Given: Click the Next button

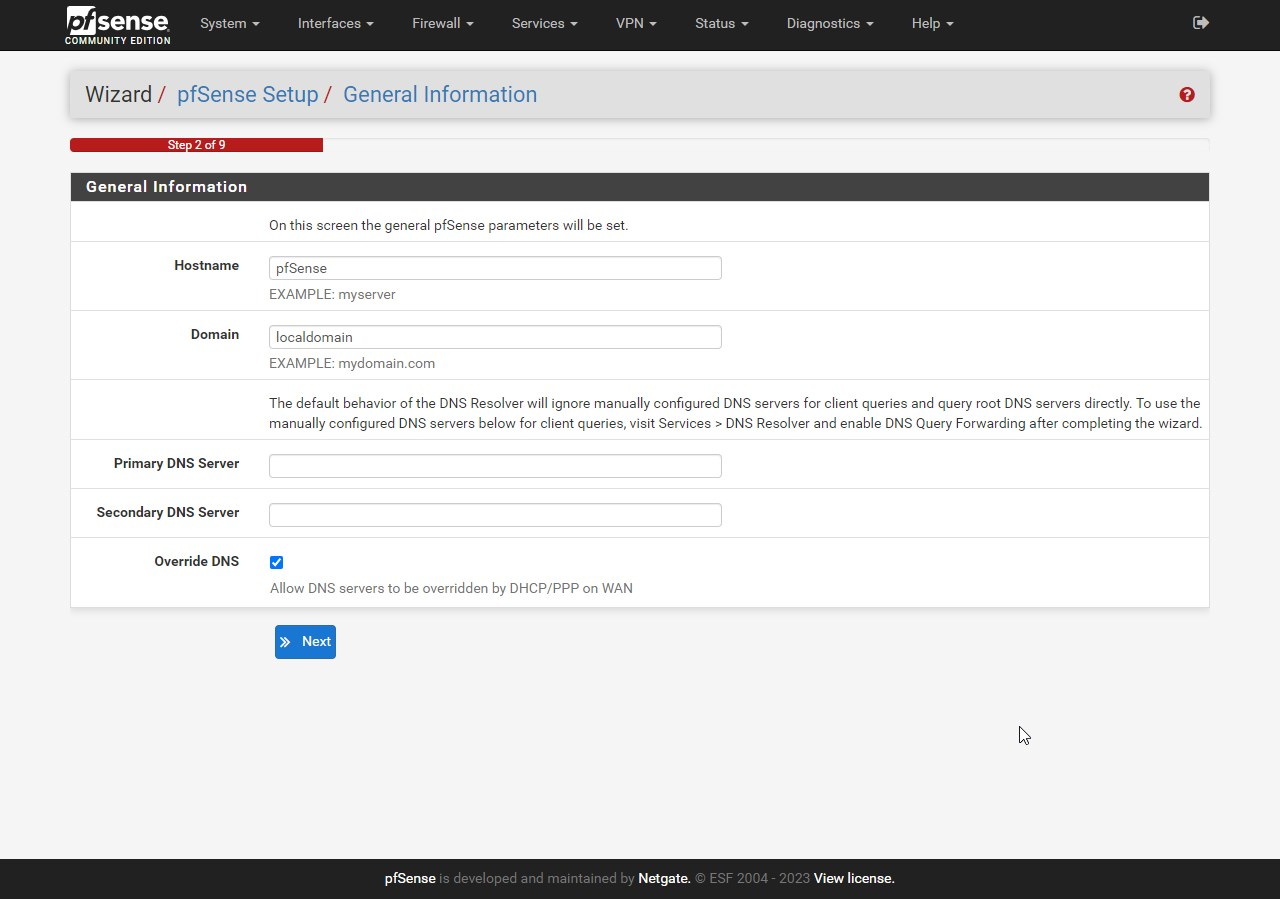Looking at the screenshot, I should [x=305, y=642].
